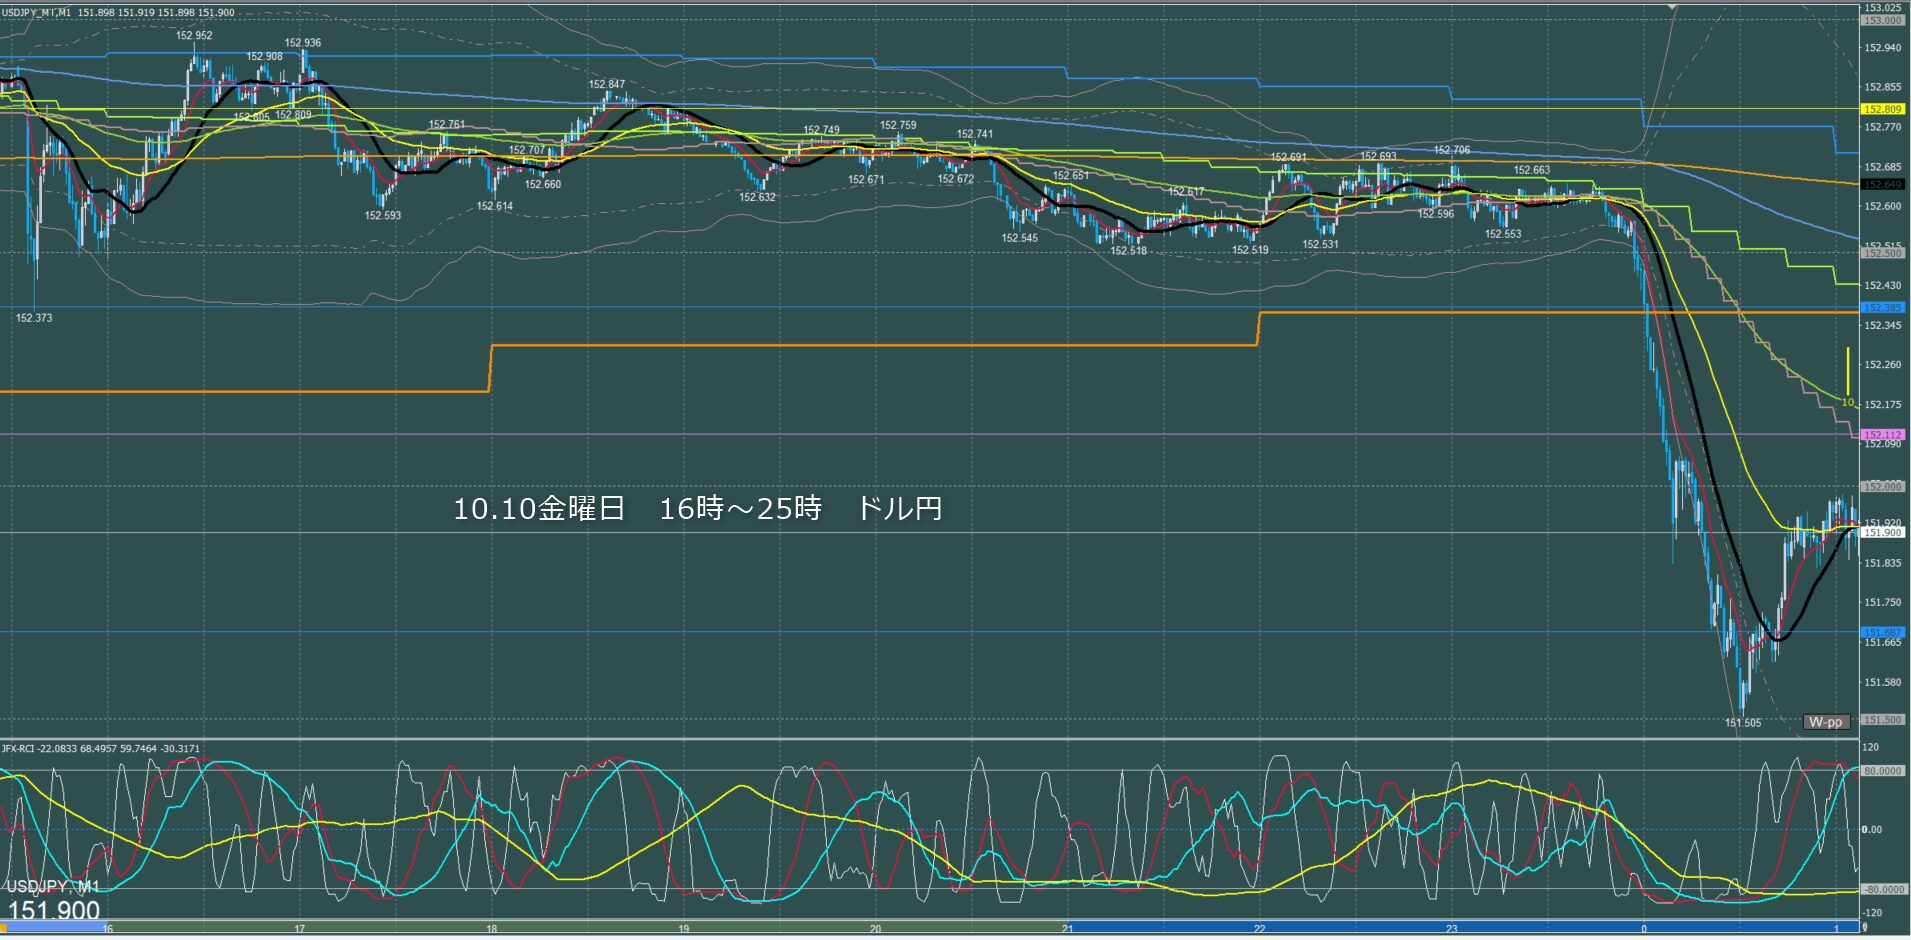This screenshot has width=1911, height=940.
Task: Select the W-pp pivot label
Action: (1825, 722)
